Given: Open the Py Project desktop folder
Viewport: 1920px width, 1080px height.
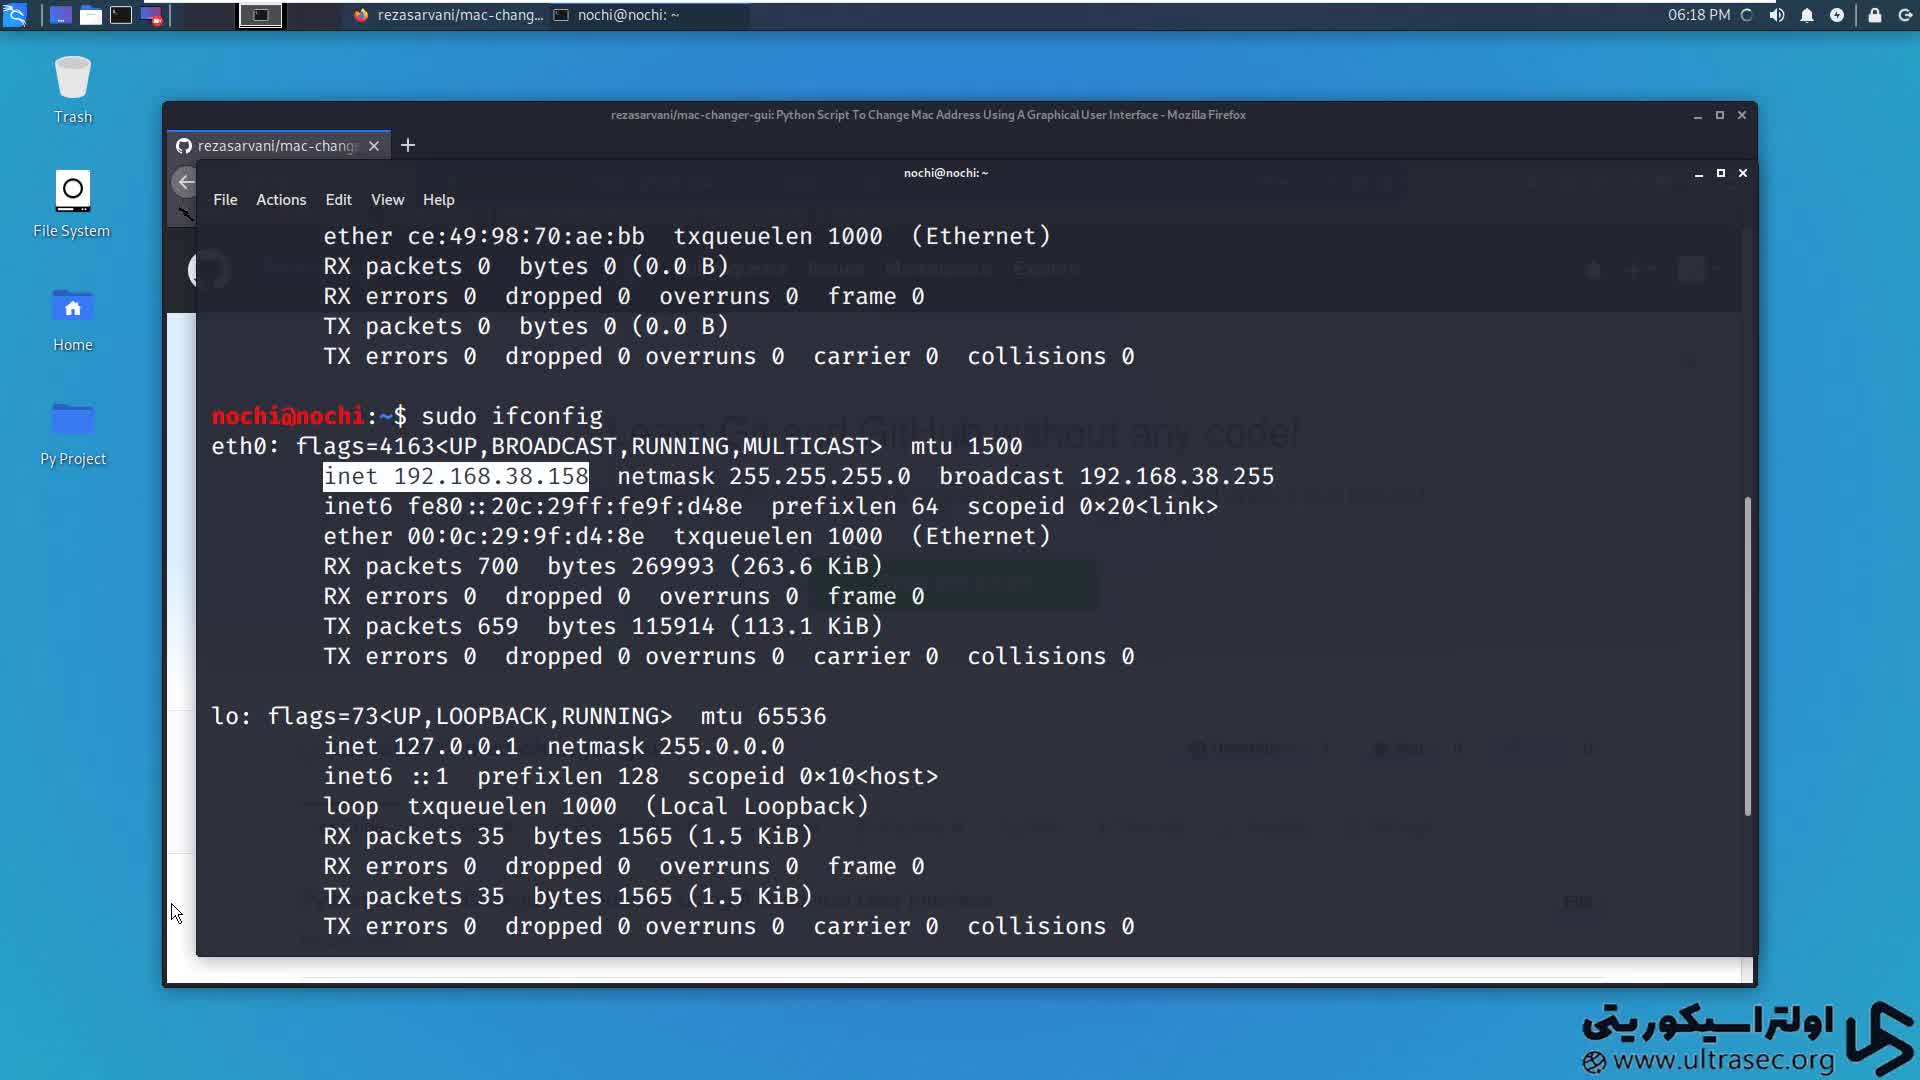Looking at the screenshot, I should pyautogui.click(x=72, y=422).
